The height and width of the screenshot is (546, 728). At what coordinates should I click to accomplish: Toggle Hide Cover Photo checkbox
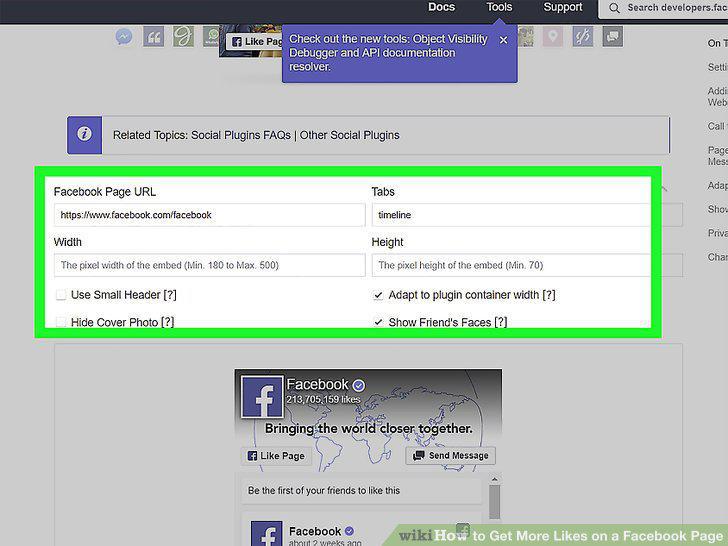[x=61, y=322]
